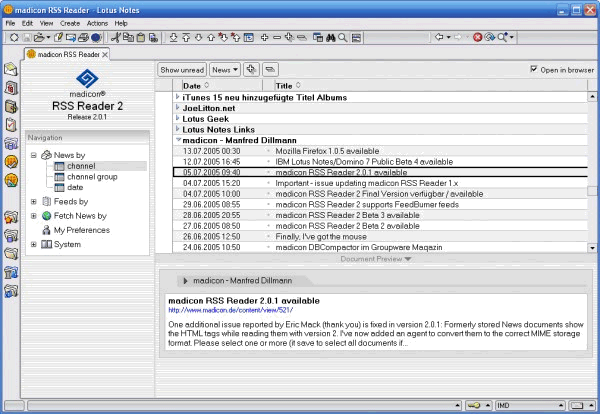This screenshot has height=414, width=600.
Task: Open the News dropdown button
Action: point(225,70)
